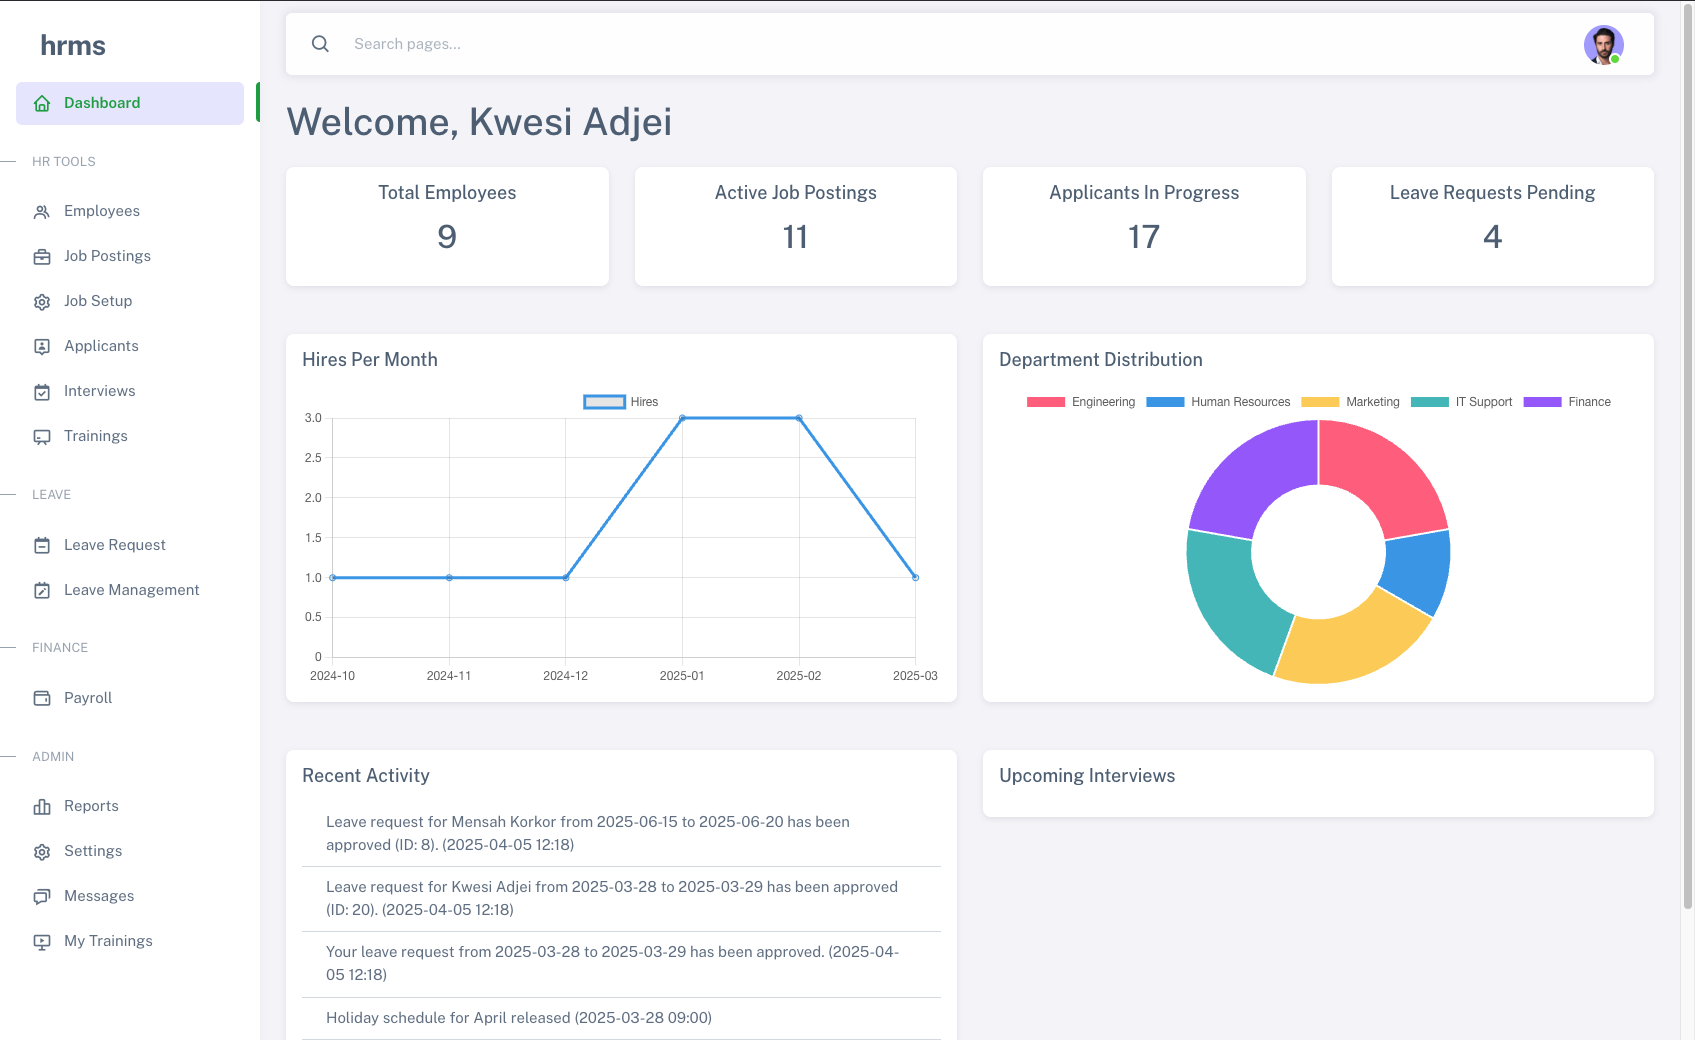Click the search magnifier icon
This screenshot has height=1040, width=1695.
click(320, 44)
